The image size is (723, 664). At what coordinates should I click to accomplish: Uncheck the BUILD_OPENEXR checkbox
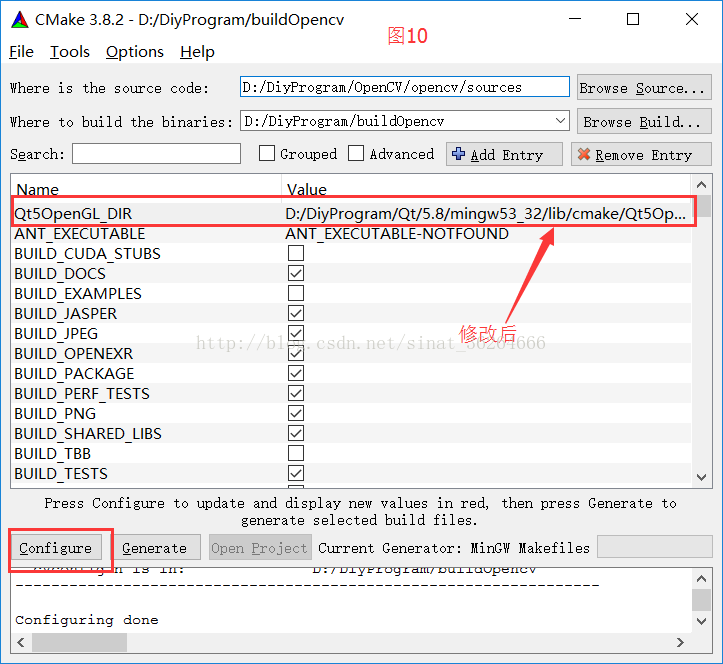point(296,353)
